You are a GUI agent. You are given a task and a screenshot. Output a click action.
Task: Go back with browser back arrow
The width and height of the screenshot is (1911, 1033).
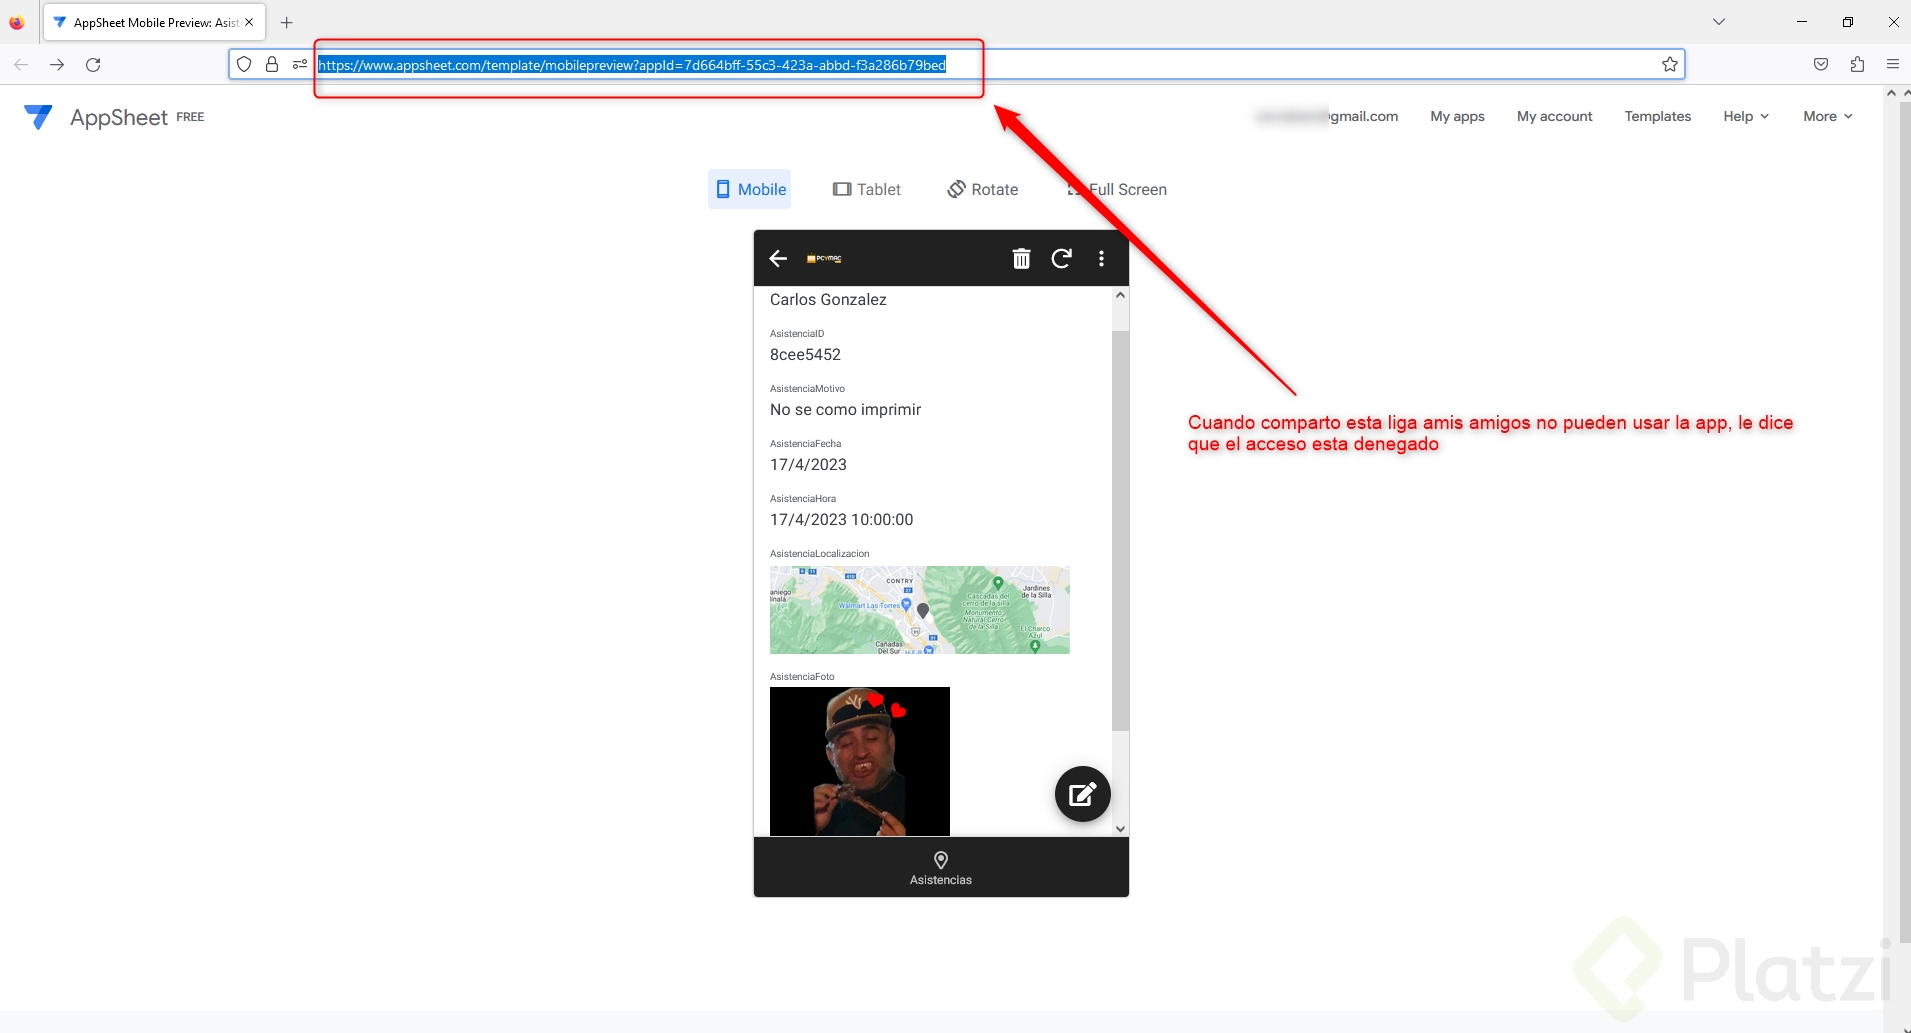[21, 65]
